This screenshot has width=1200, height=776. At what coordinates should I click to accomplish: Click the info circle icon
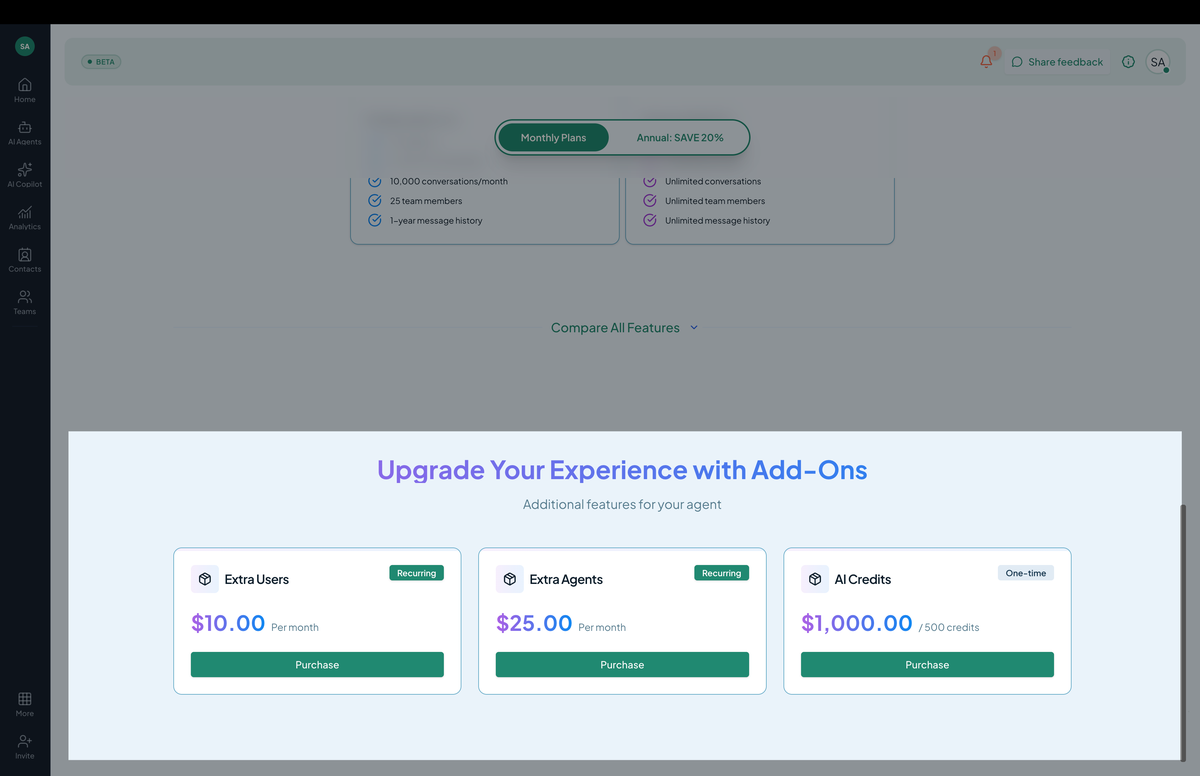tap(1128, 62)
